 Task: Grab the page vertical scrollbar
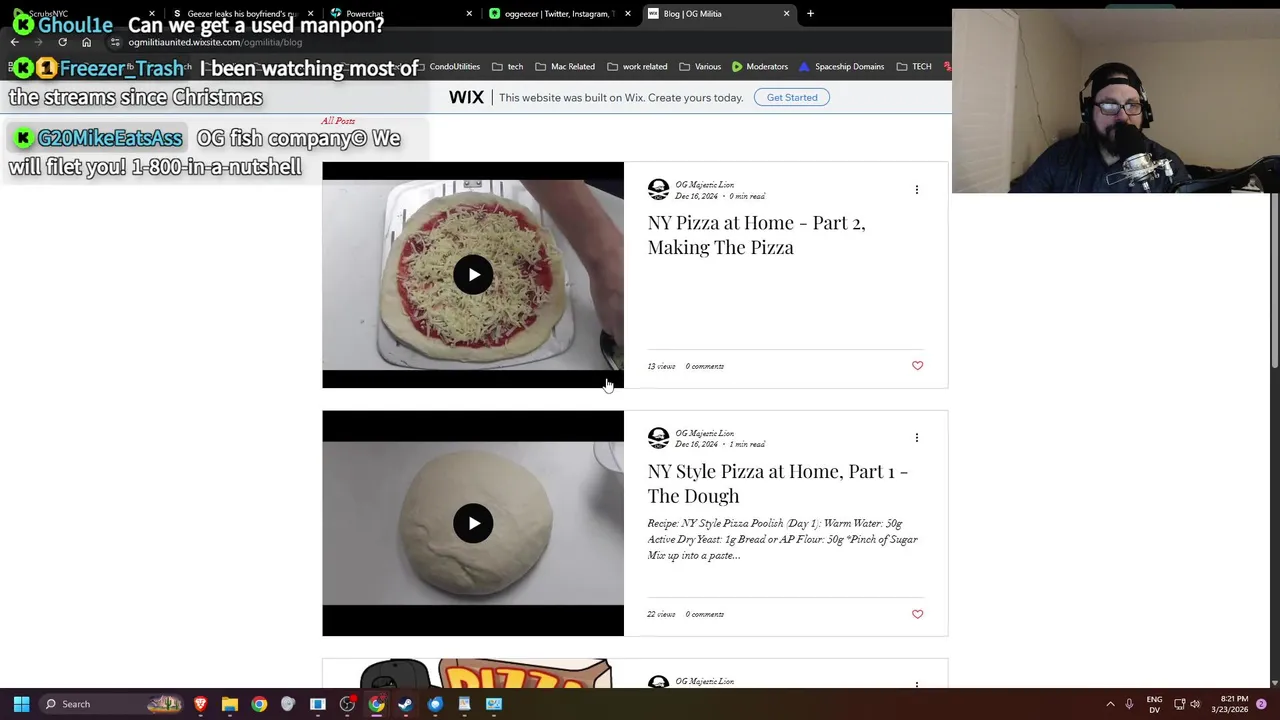[1274, 280]
